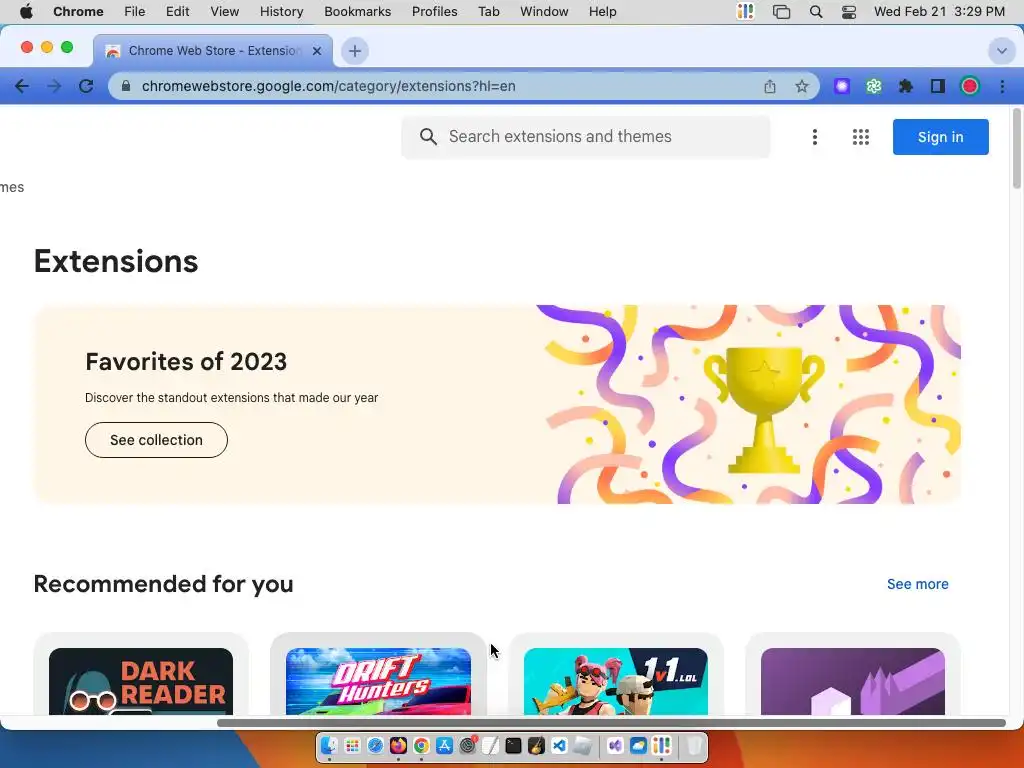Open Trash from the dock

[694, 745]
